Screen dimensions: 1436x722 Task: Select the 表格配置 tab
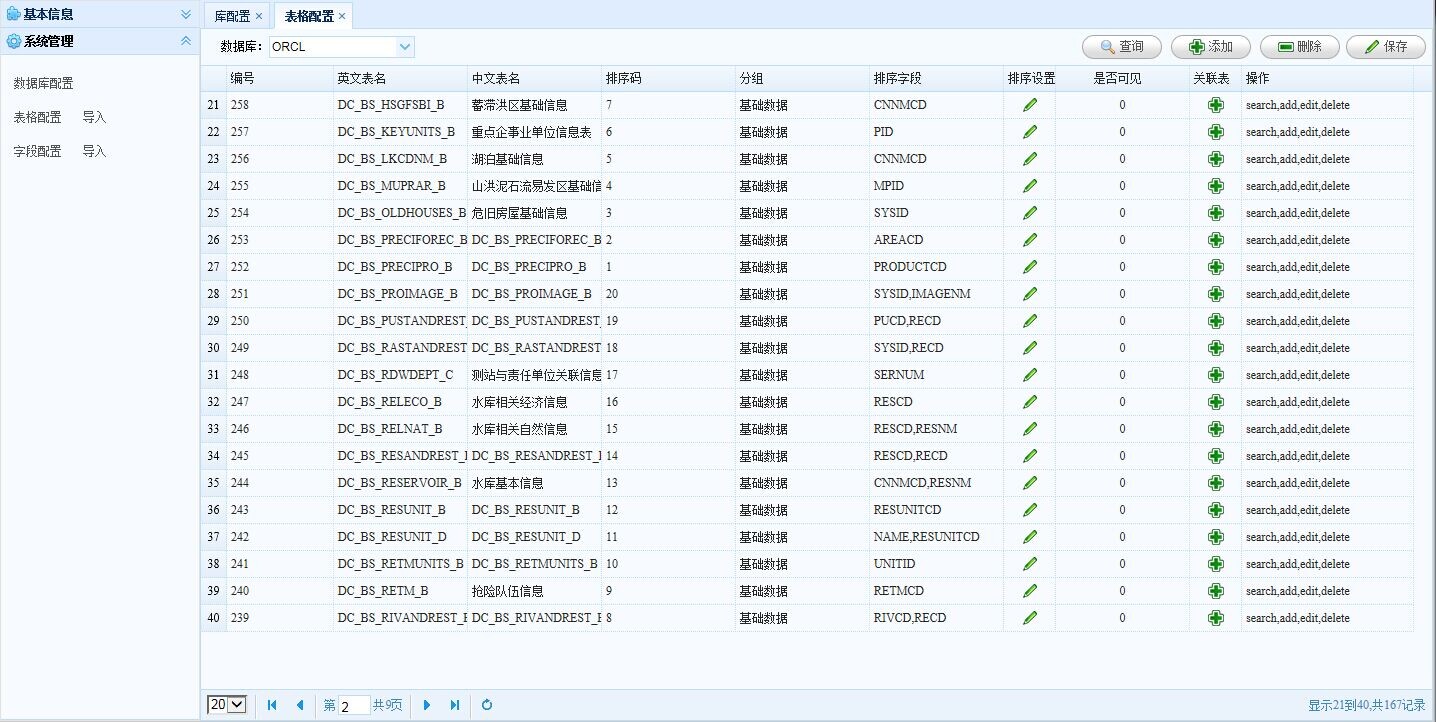310,15
